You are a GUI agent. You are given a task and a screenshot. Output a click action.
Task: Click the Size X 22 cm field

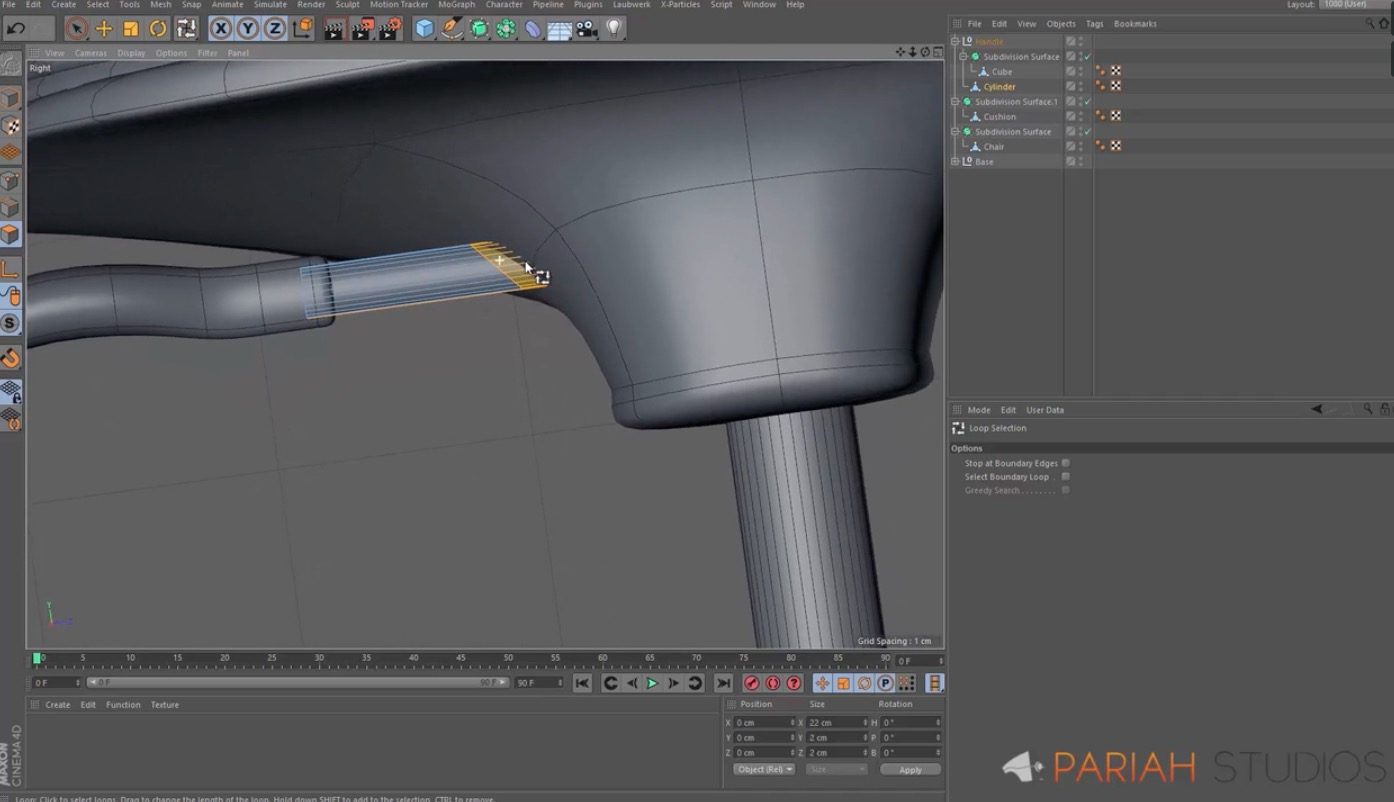pyautogui.click(x=836, y=722)
